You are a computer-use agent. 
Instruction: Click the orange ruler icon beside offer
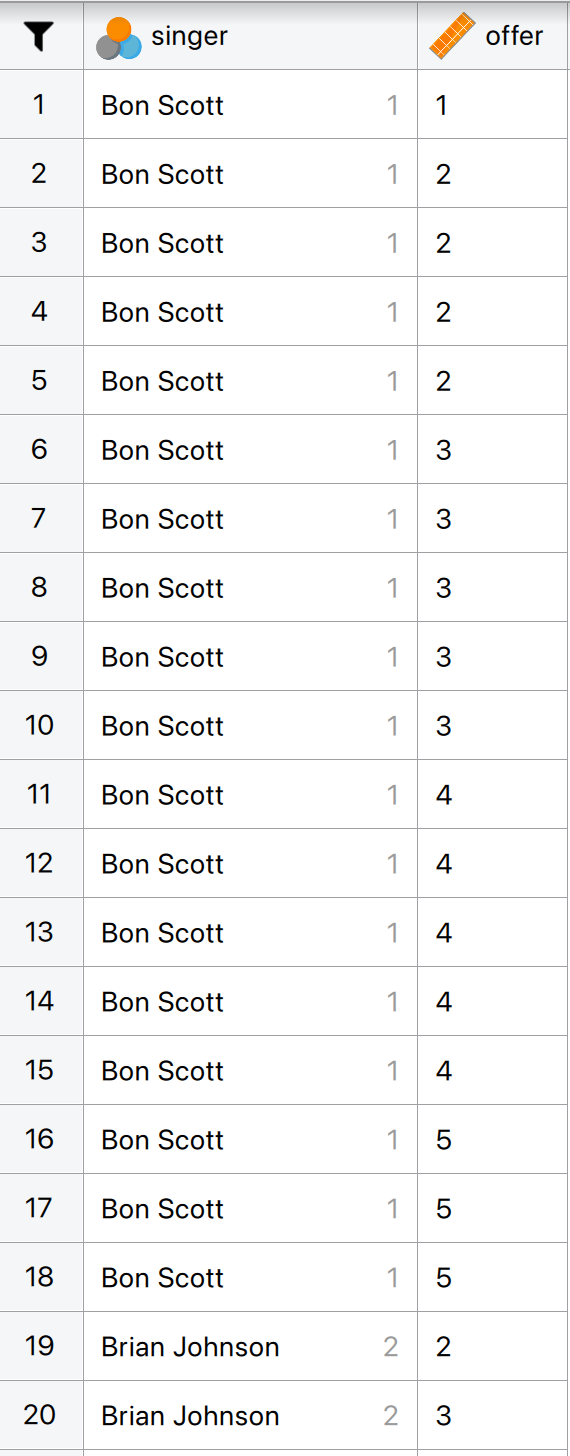coord(451,36)
